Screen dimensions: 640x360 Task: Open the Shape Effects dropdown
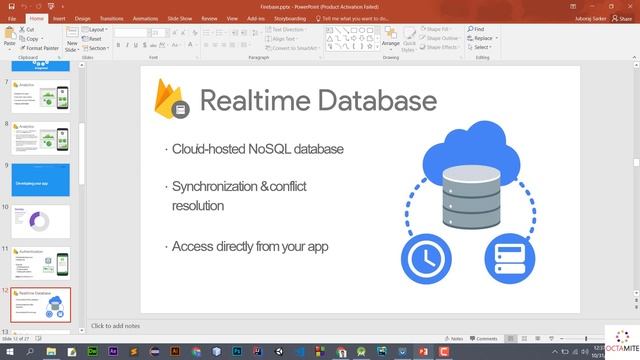439,47
